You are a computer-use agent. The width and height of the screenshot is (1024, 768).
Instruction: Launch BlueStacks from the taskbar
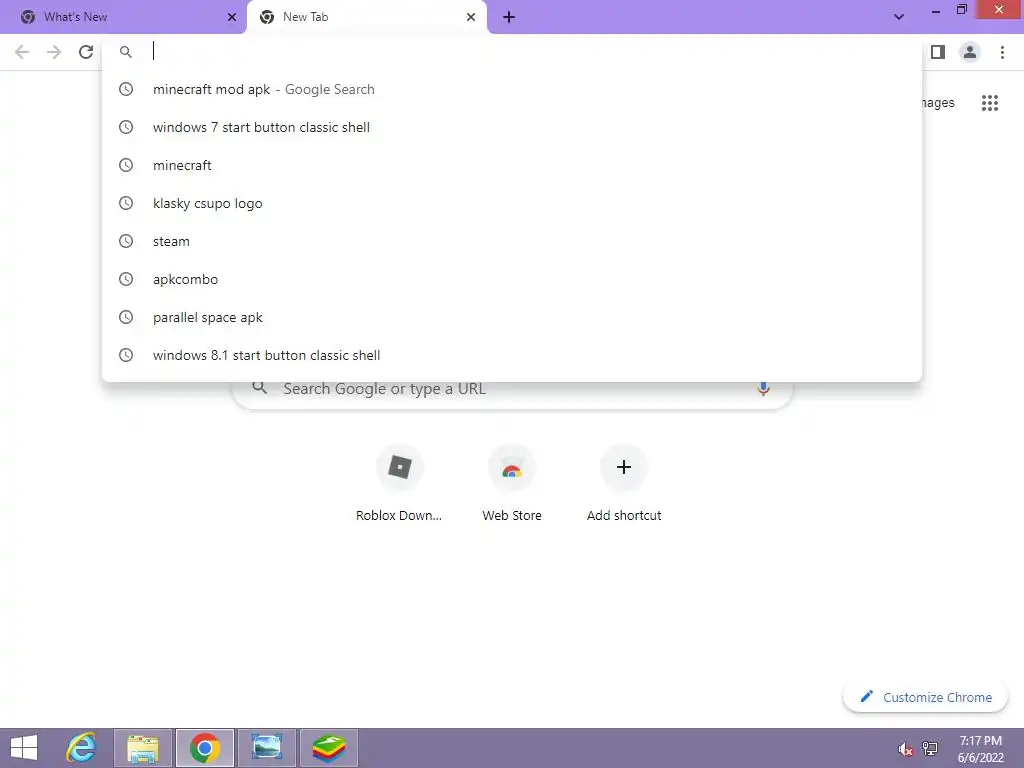click(x=328, y=748)
